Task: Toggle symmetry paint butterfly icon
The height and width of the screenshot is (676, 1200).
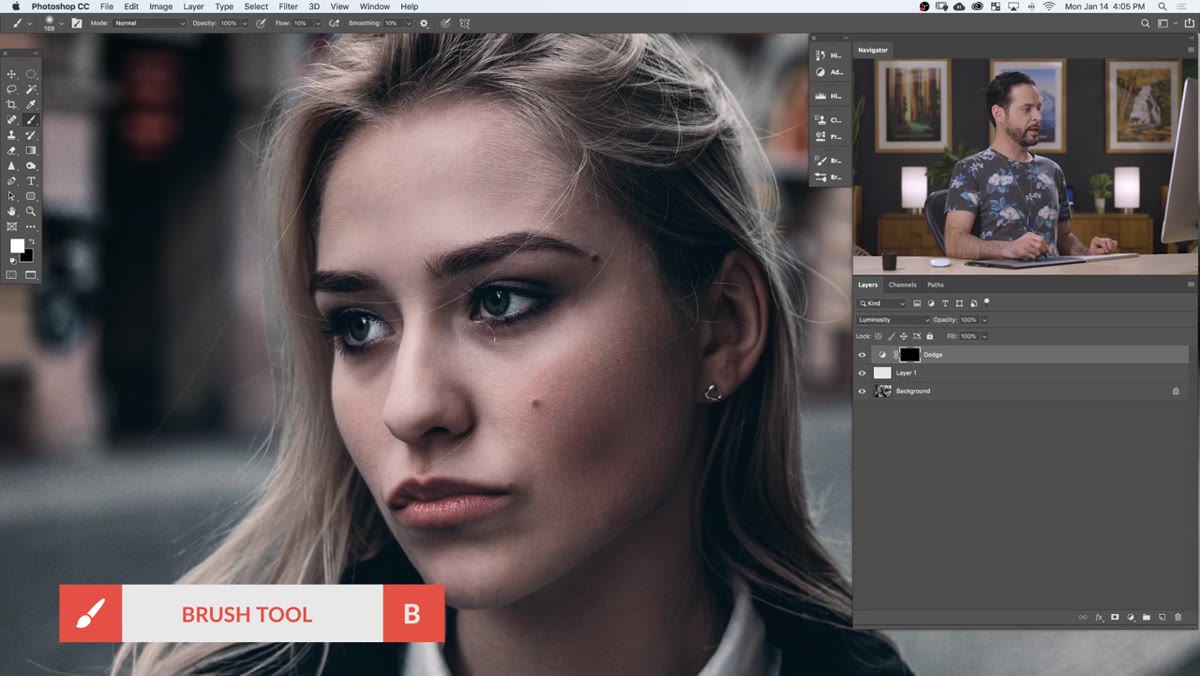Action: [x=464, y=23]
